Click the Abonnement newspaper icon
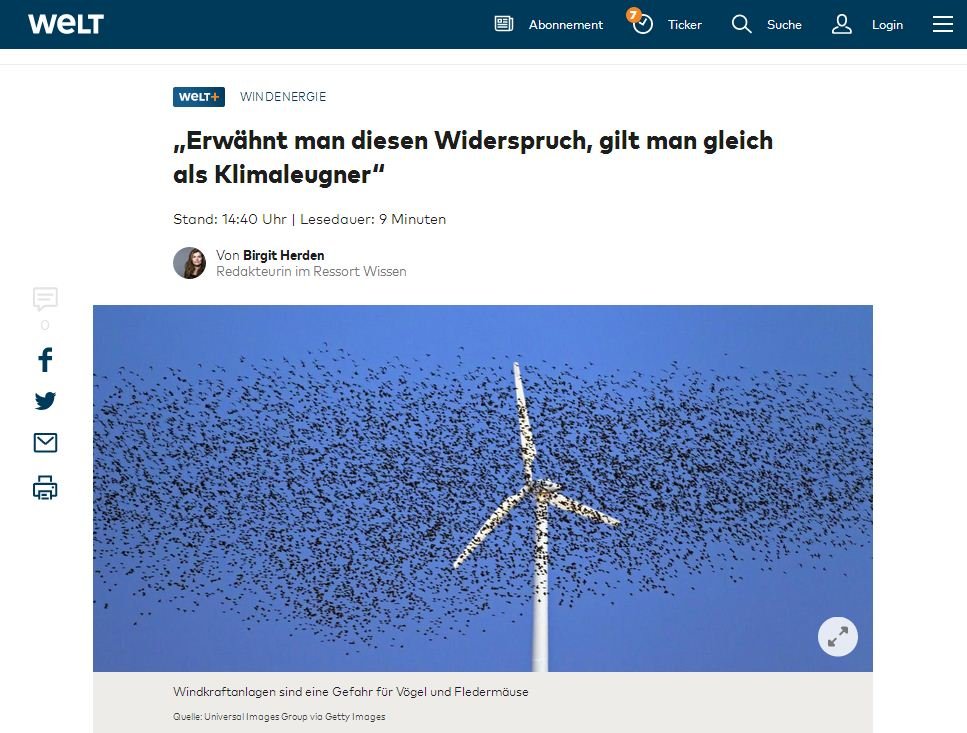Viewport: 967px width, 733px height. [504, 24]
